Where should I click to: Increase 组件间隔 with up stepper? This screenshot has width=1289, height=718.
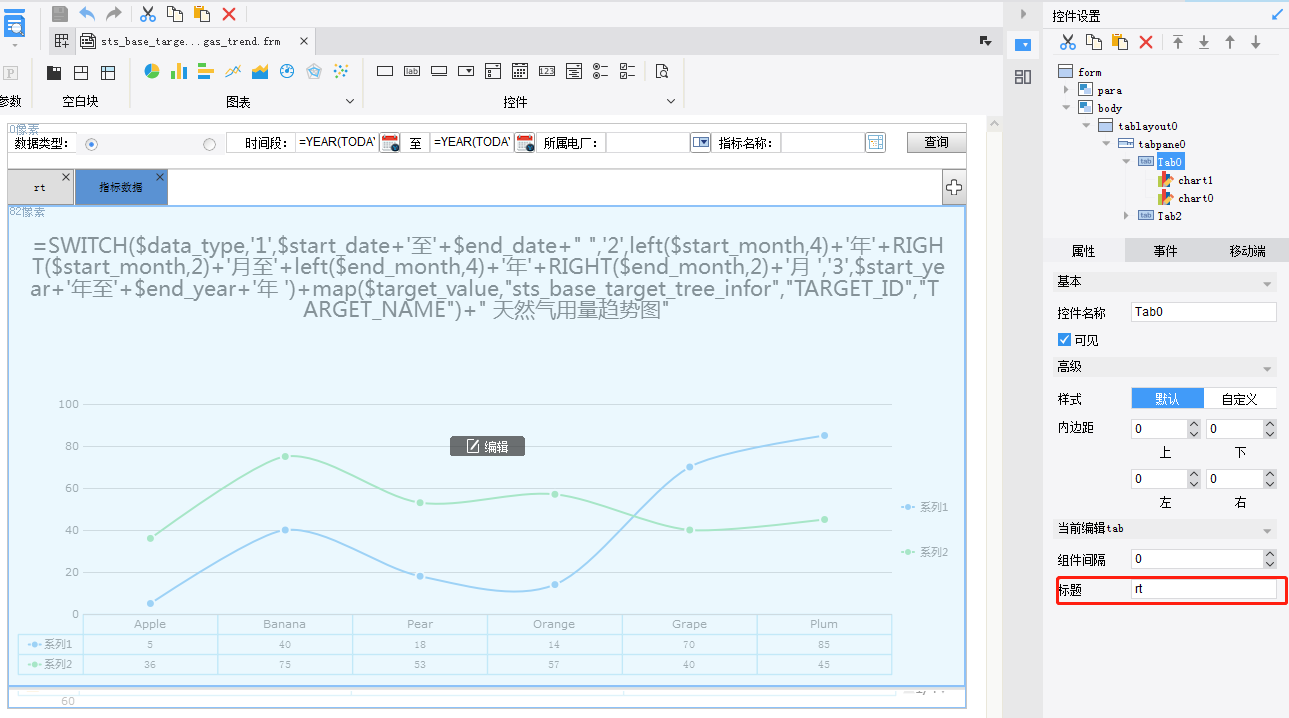coord(1270,554)
